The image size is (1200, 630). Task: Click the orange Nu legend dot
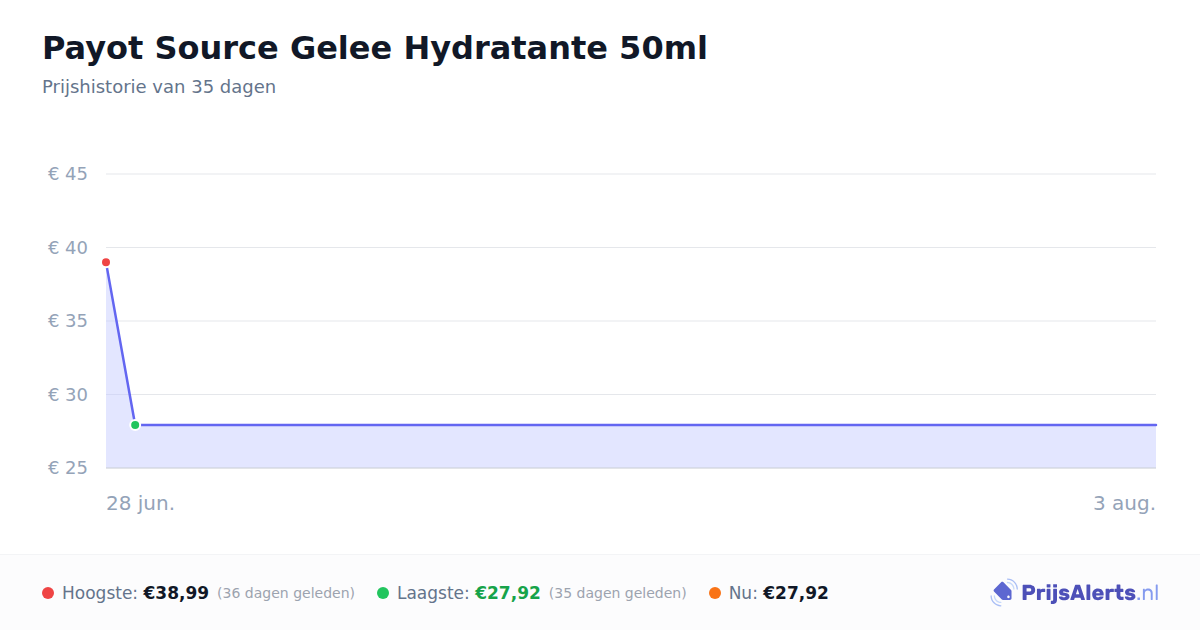(x=715, y=593)
